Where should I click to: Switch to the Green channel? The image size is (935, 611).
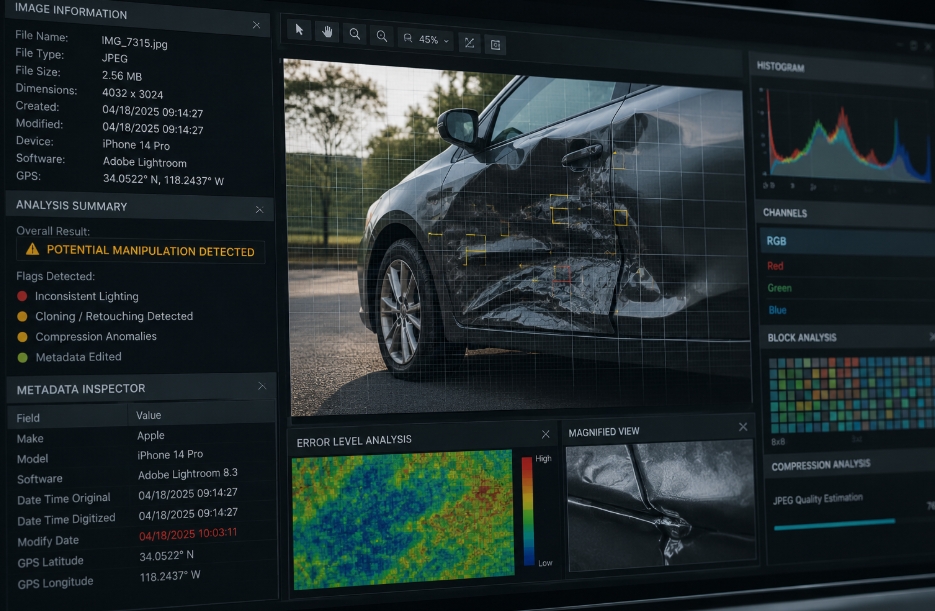click(x=847, y=288)
